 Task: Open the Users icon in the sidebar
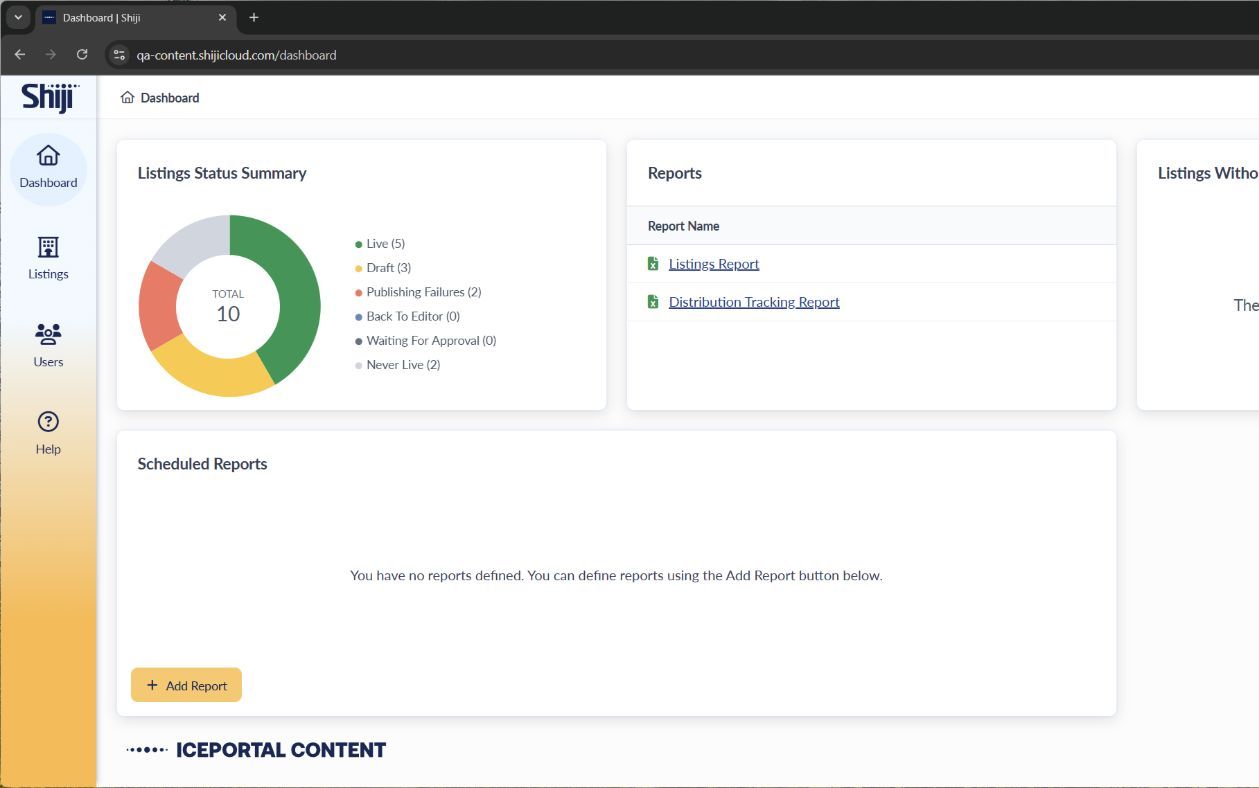(x=48, y=334)
